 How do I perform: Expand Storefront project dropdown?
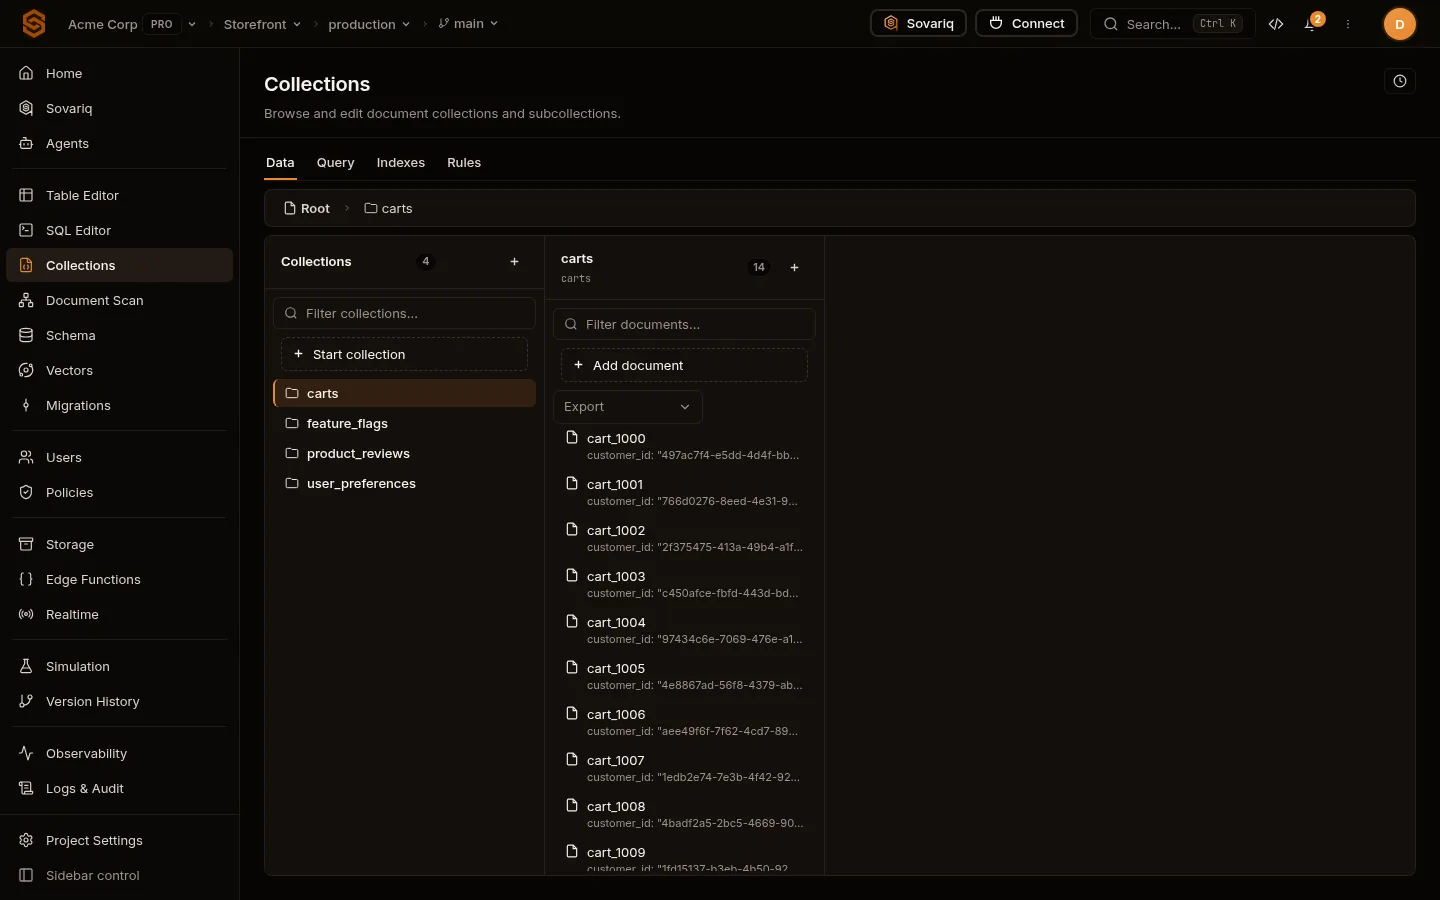262,24
